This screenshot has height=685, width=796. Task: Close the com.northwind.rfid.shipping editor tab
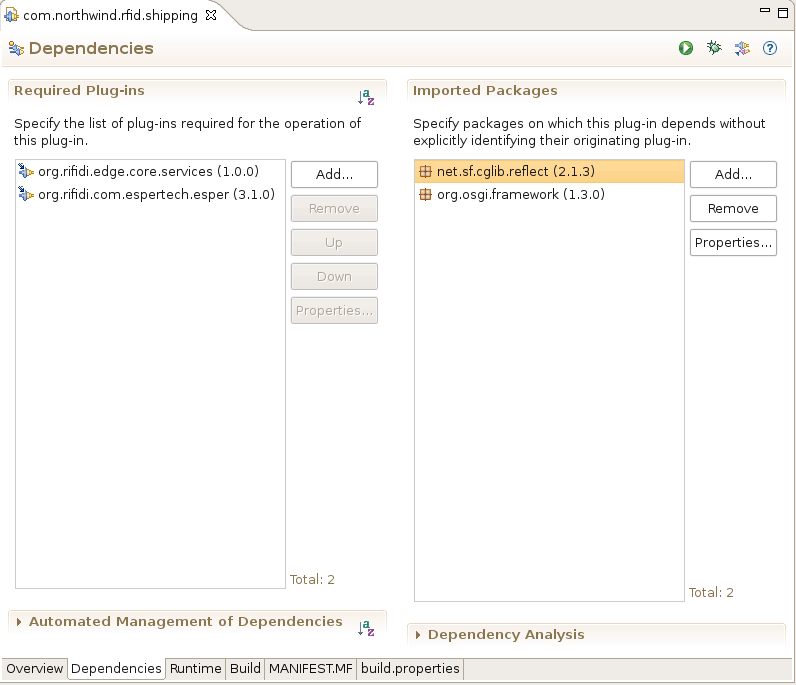211,15
